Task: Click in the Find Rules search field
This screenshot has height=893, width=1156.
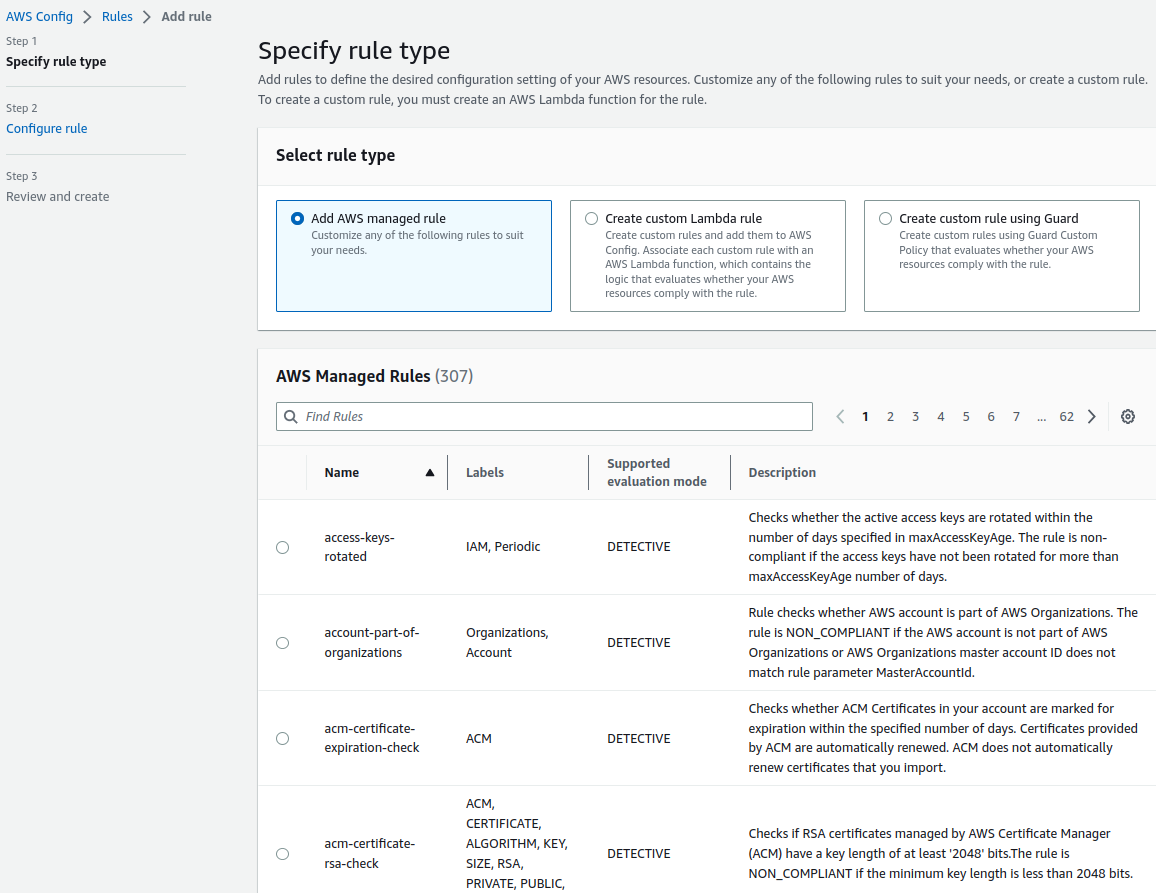Action: tap(544, 417)
